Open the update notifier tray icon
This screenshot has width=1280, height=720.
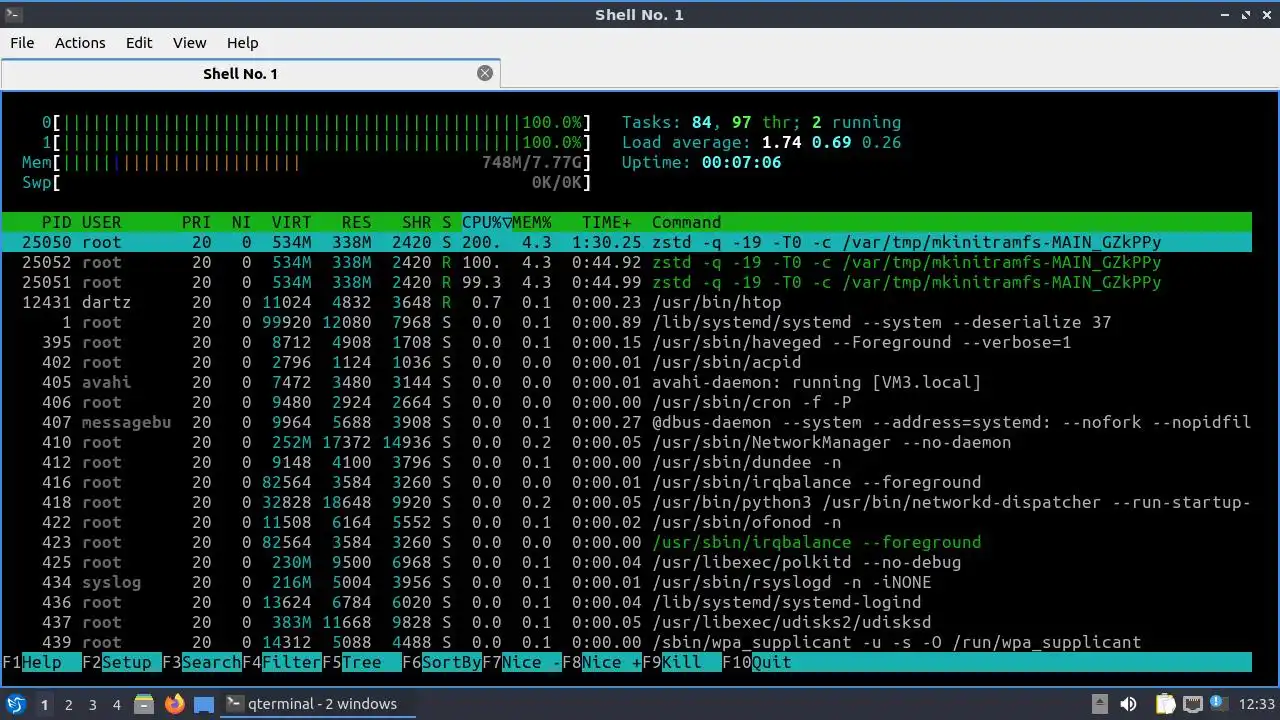click(x=1218, y=704)
